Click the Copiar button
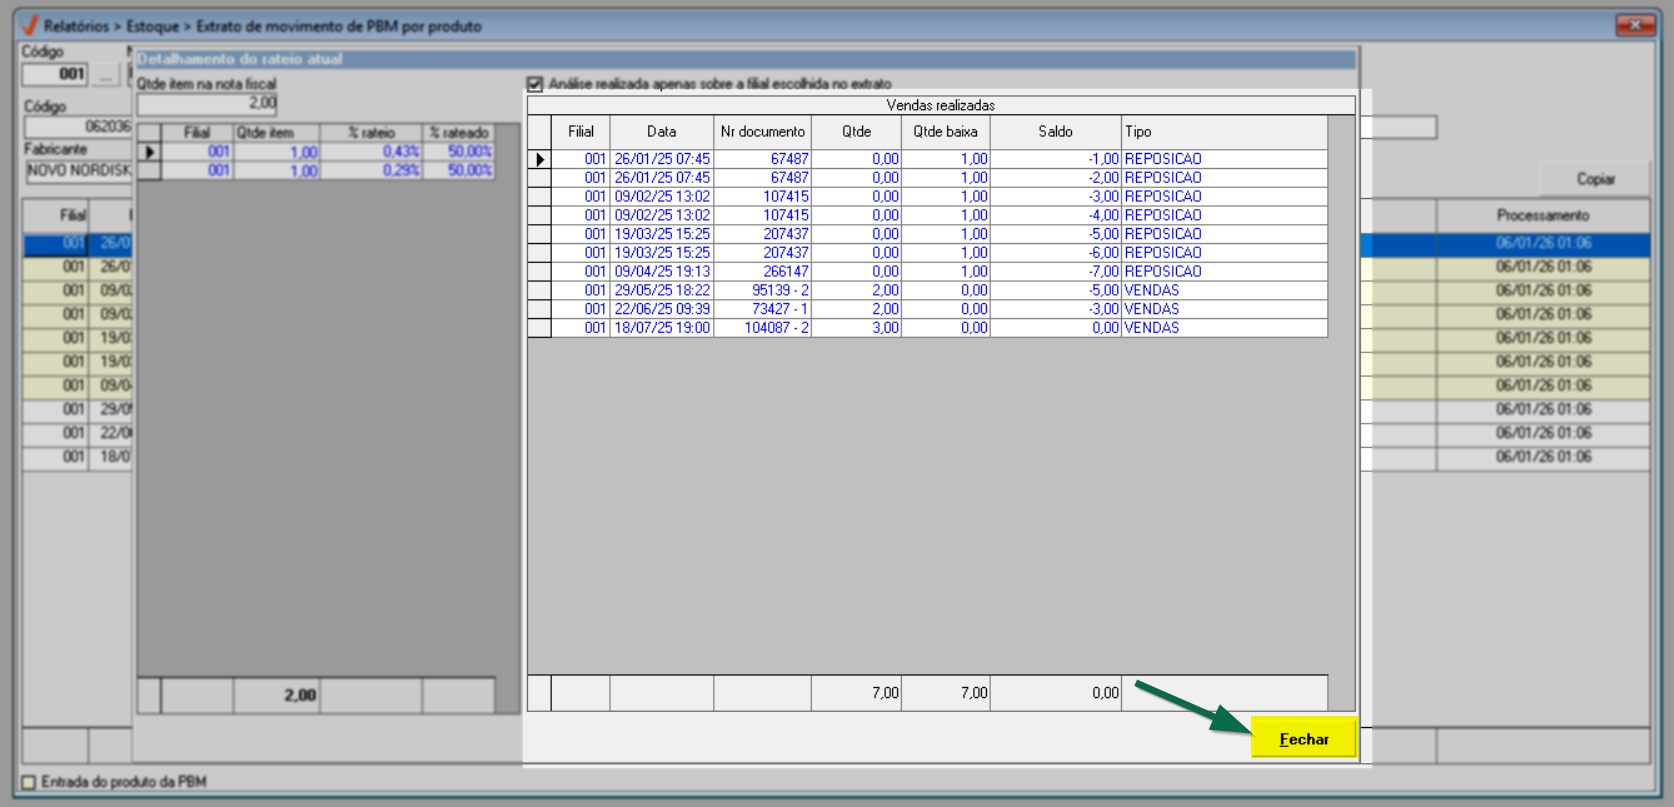The height and width of the screenshot is (807, 1674). tap(1595, 179)
